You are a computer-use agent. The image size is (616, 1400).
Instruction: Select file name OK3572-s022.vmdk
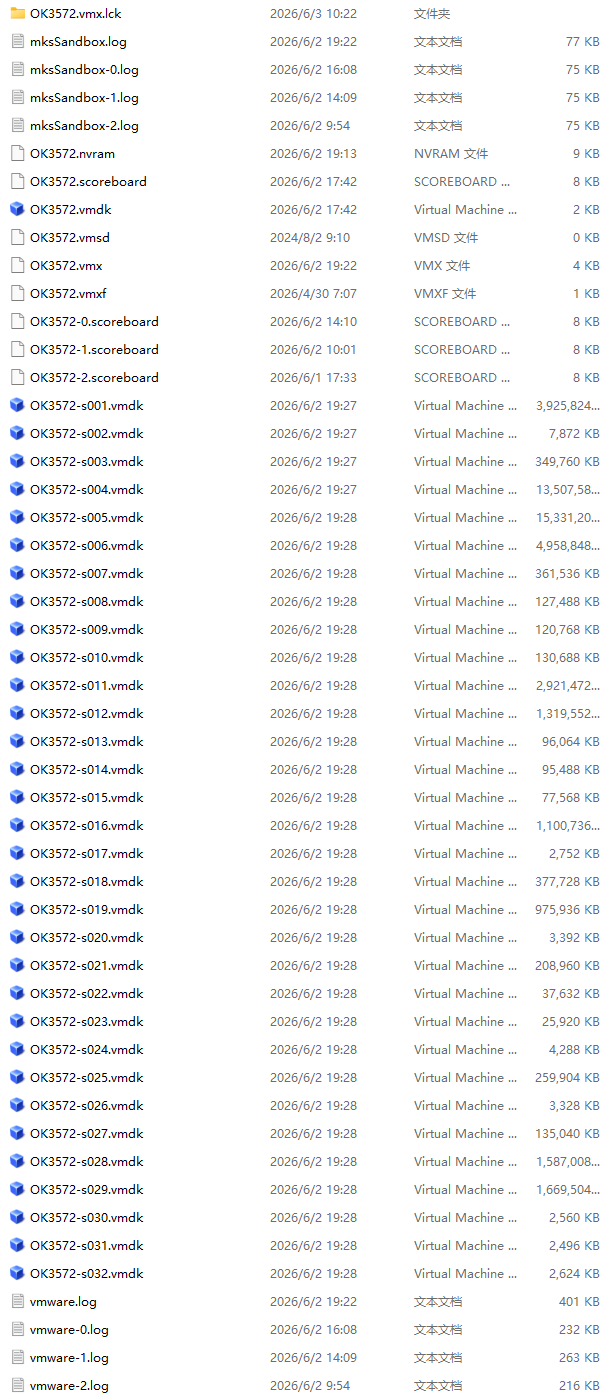[87, 994]
